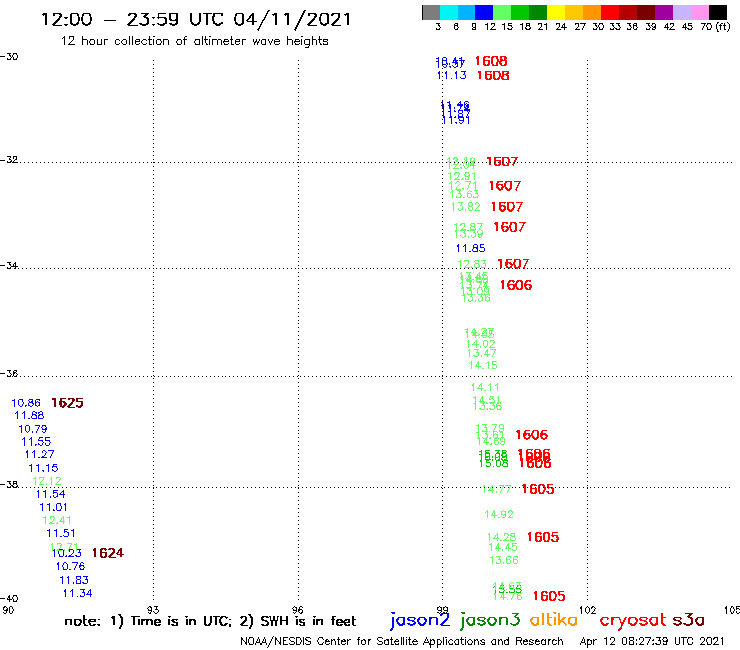Select the reading '10.76'
Image resolution: width=740 pixels, height=650 pixels.
71,566
